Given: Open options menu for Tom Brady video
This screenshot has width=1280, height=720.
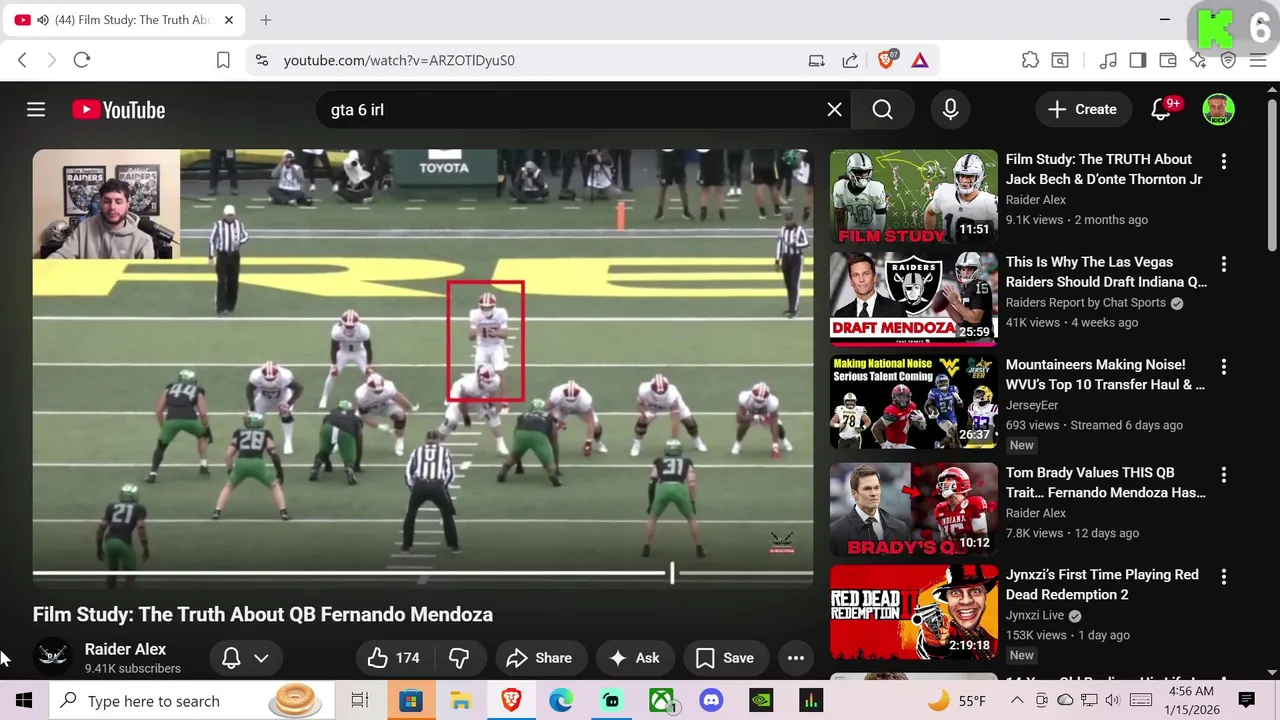Looking at the screenshot, I should pyautogui.click(x=1223, y=474).
